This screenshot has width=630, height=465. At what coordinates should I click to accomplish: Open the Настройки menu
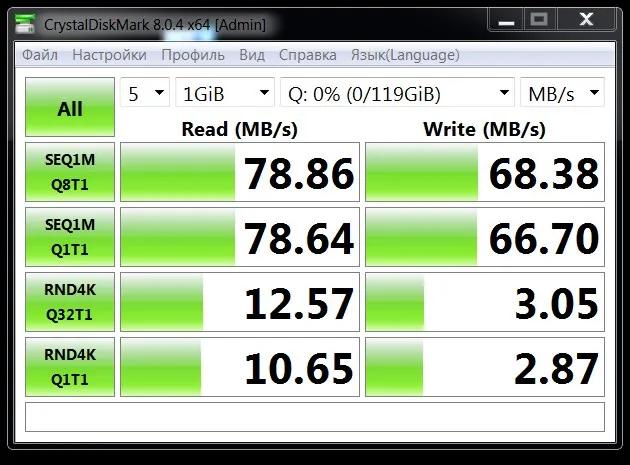(x=109, y=55)
